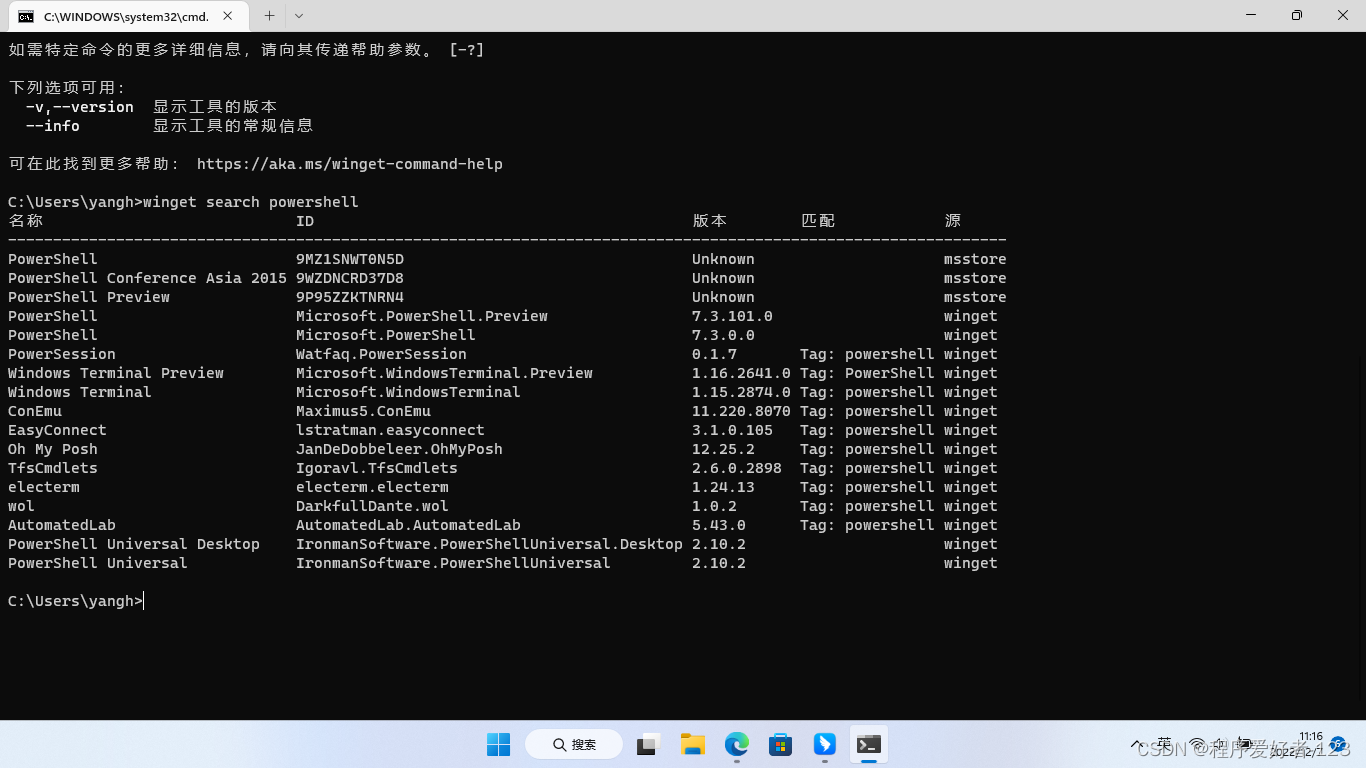Click the cmd icon on the terminal tab
Screen dimensions: 1366x768
point(26,16)
